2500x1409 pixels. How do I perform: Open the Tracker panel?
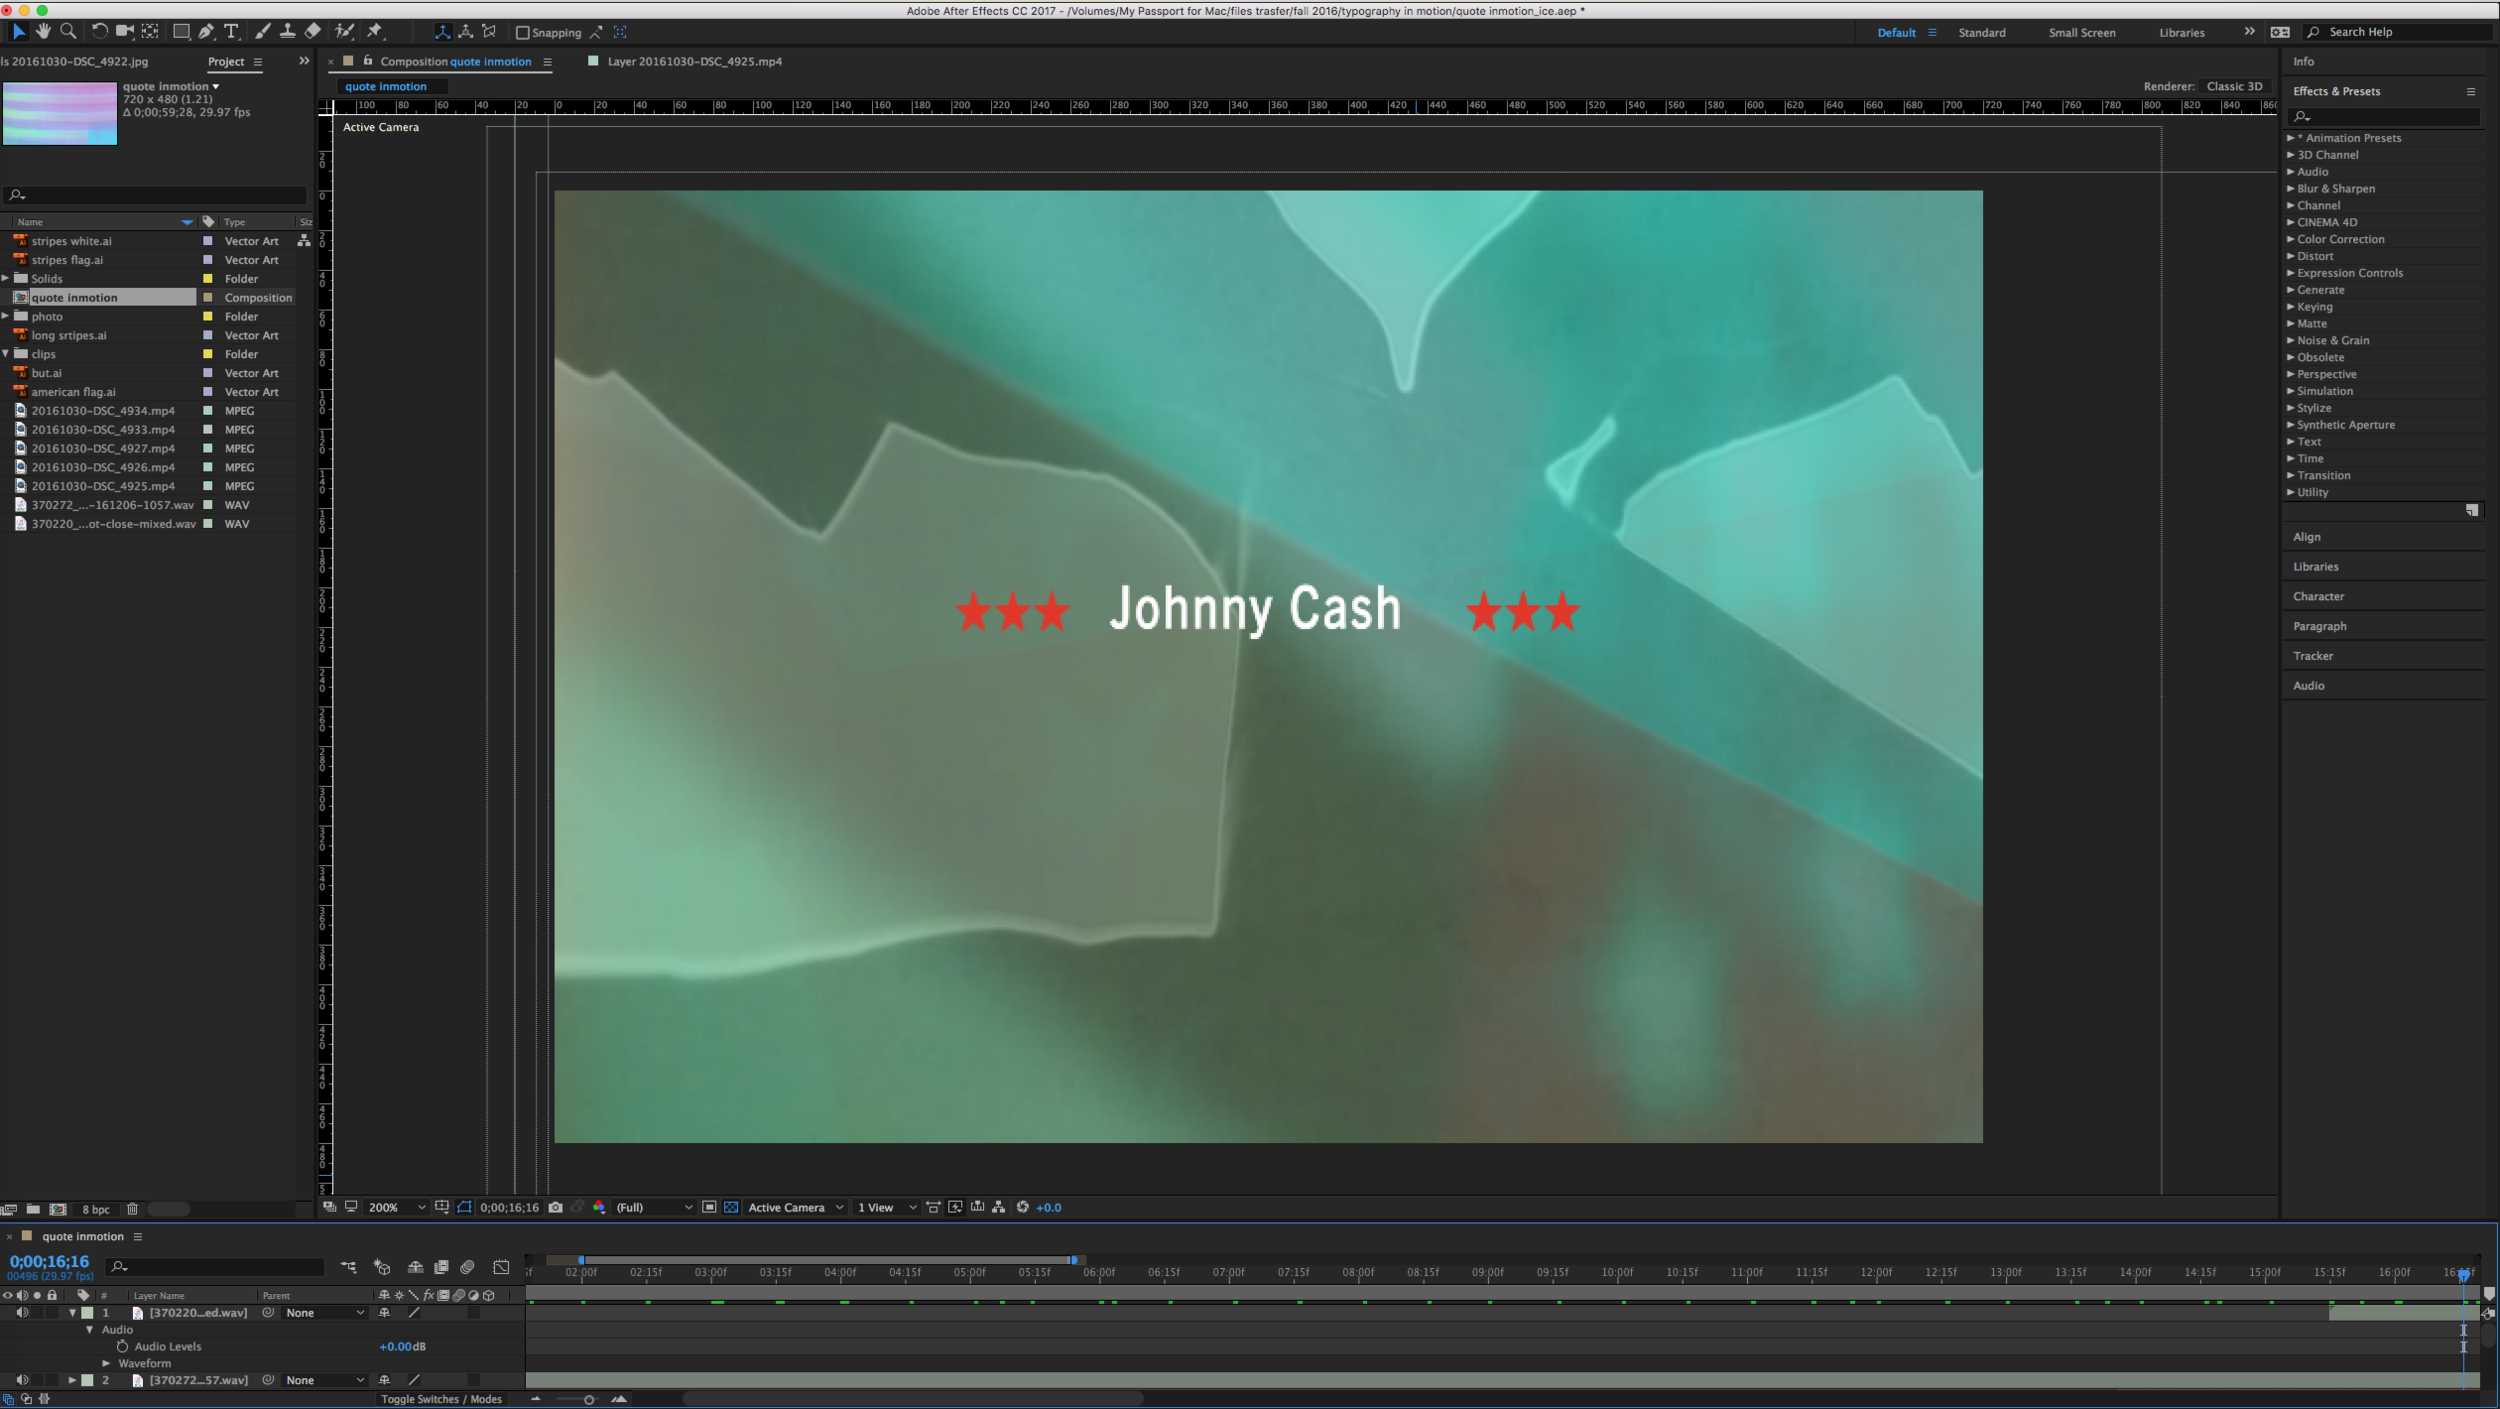(x=2312, y=656)
